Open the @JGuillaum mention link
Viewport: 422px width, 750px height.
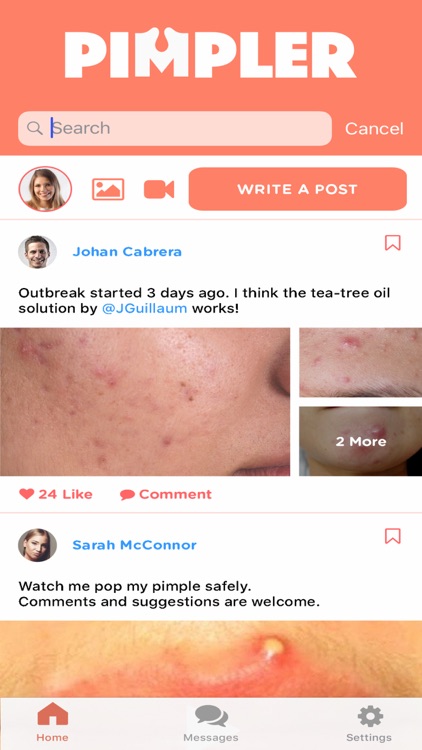[x=144, y=309]
